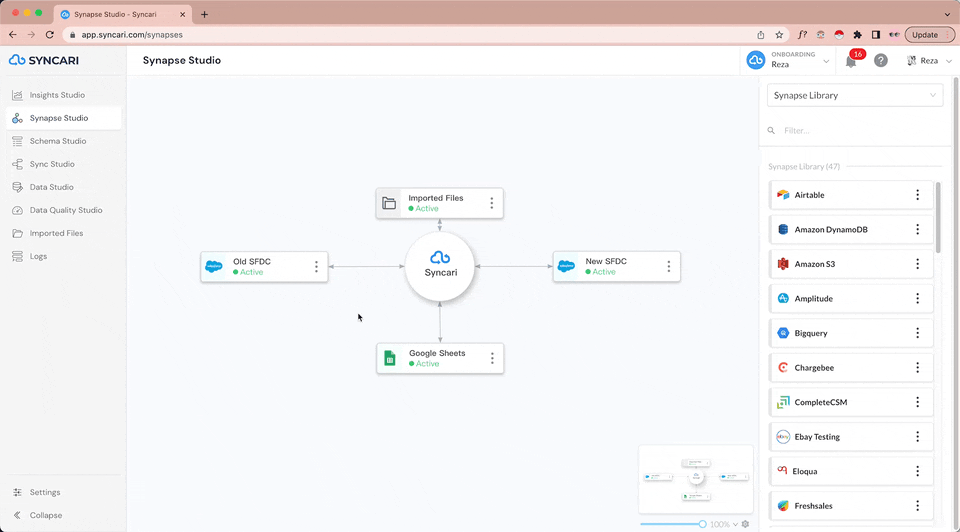Screen dimensions: 960x532
Task: Select Eloqua synapse card
Action: tap(851, 471)
